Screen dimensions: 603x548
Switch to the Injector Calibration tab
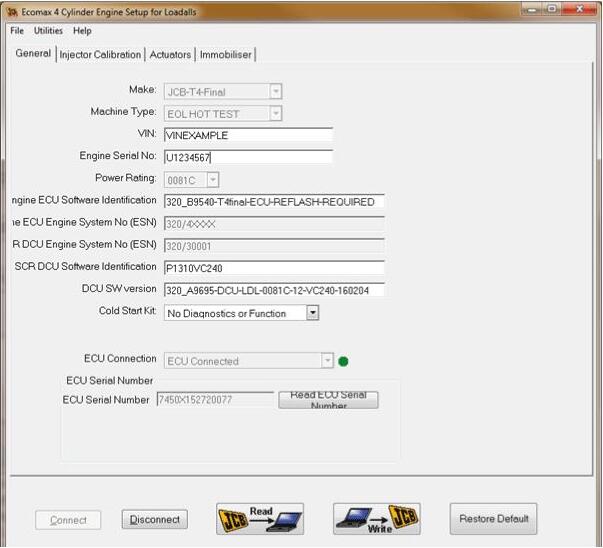(100, 55)
